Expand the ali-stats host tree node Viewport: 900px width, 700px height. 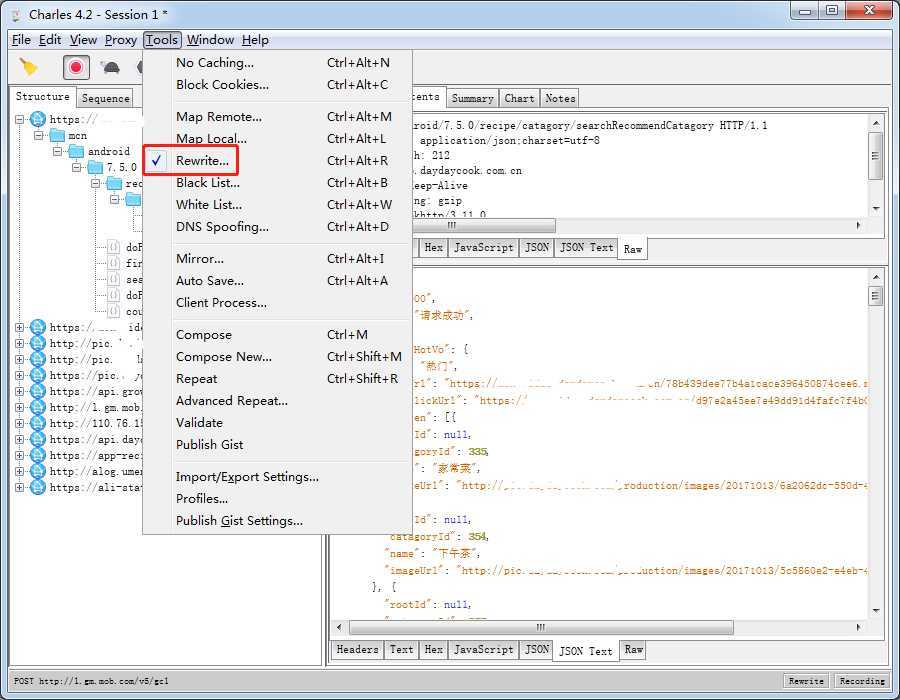[20, 487]
